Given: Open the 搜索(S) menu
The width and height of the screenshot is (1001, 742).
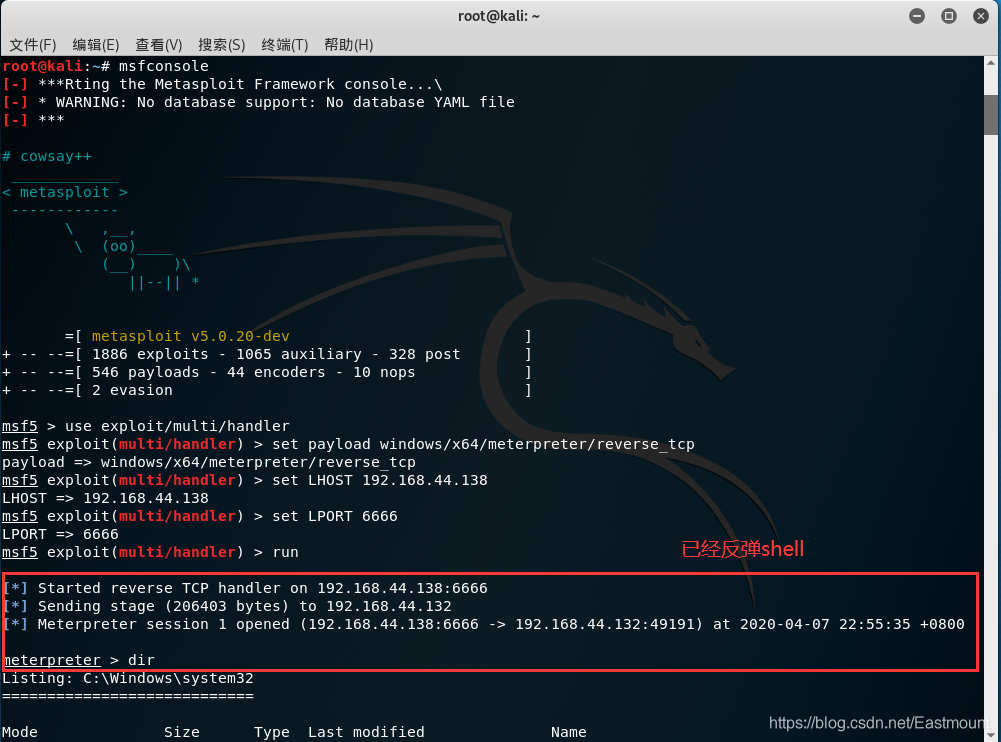Looking at the screenshot, I should pos(222,45).
